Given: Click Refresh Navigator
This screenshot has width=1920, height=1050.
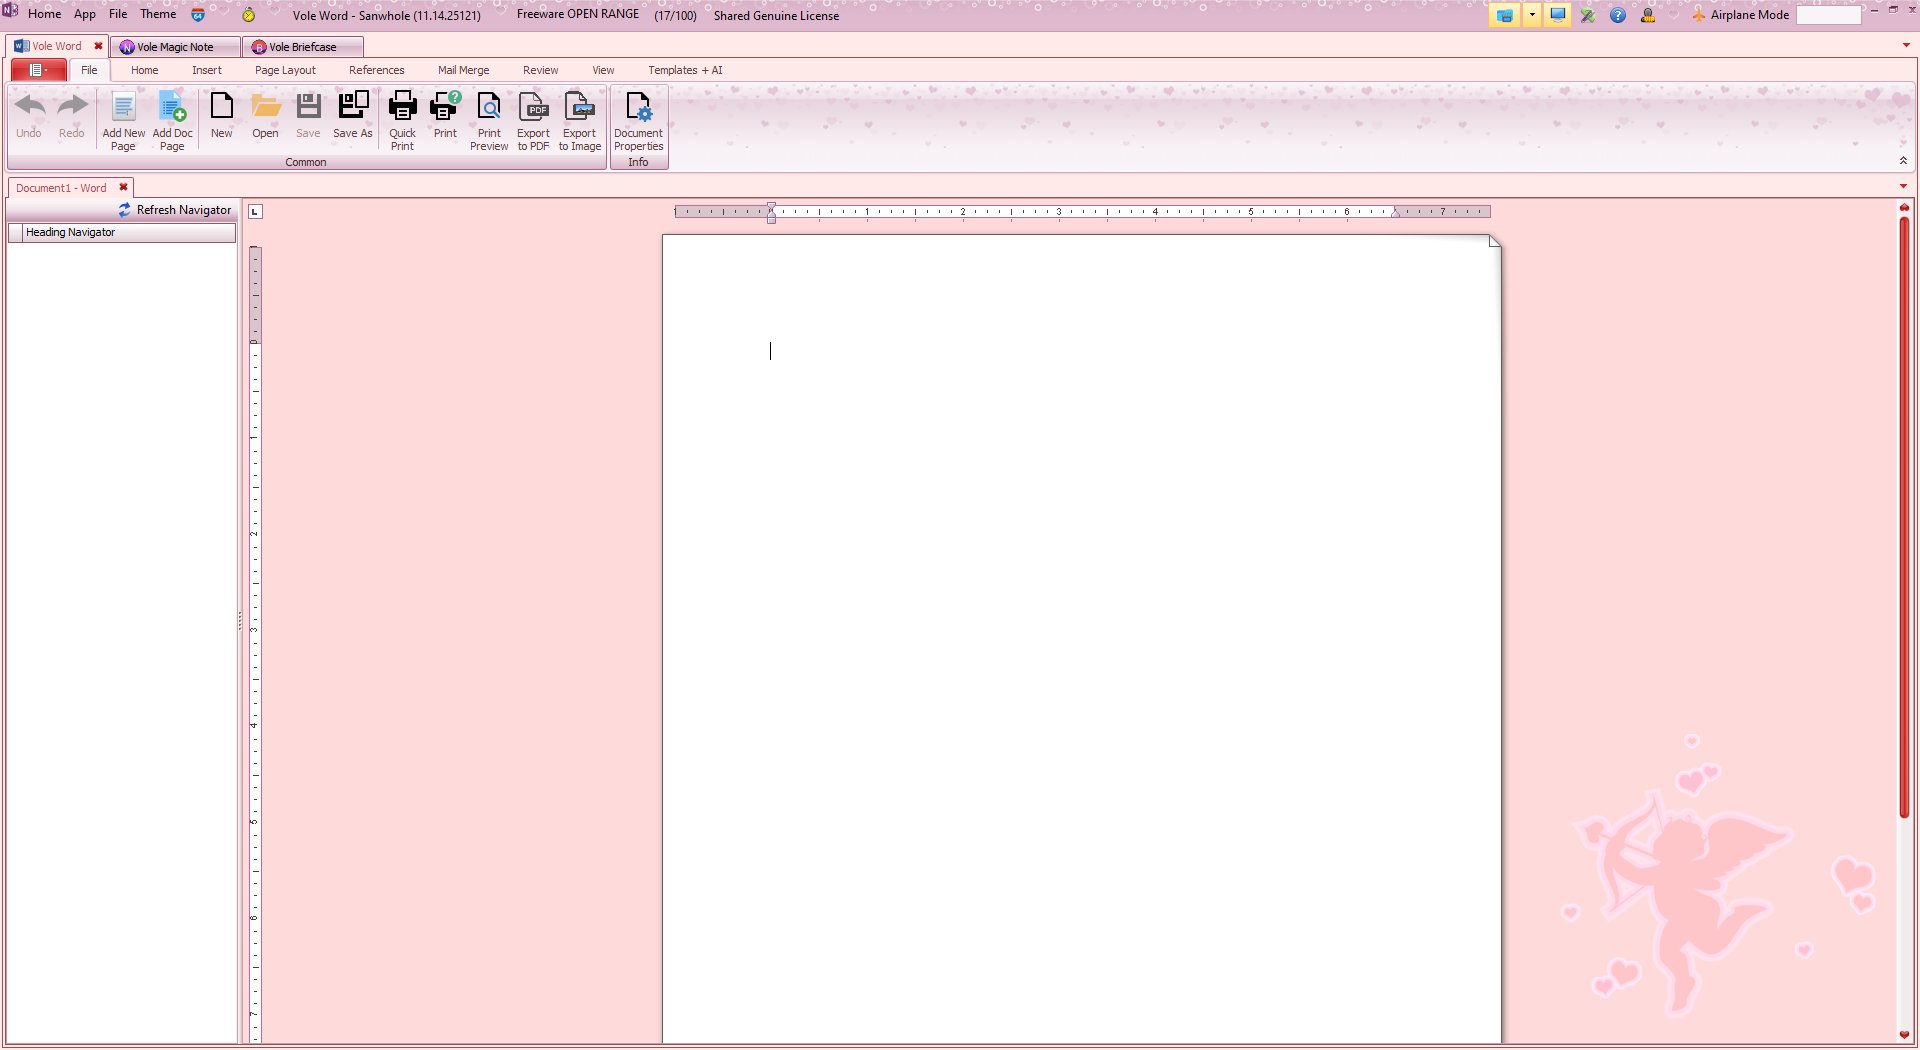Looking at the screenshot, I should pyautogui.click(x=174, y=210).
